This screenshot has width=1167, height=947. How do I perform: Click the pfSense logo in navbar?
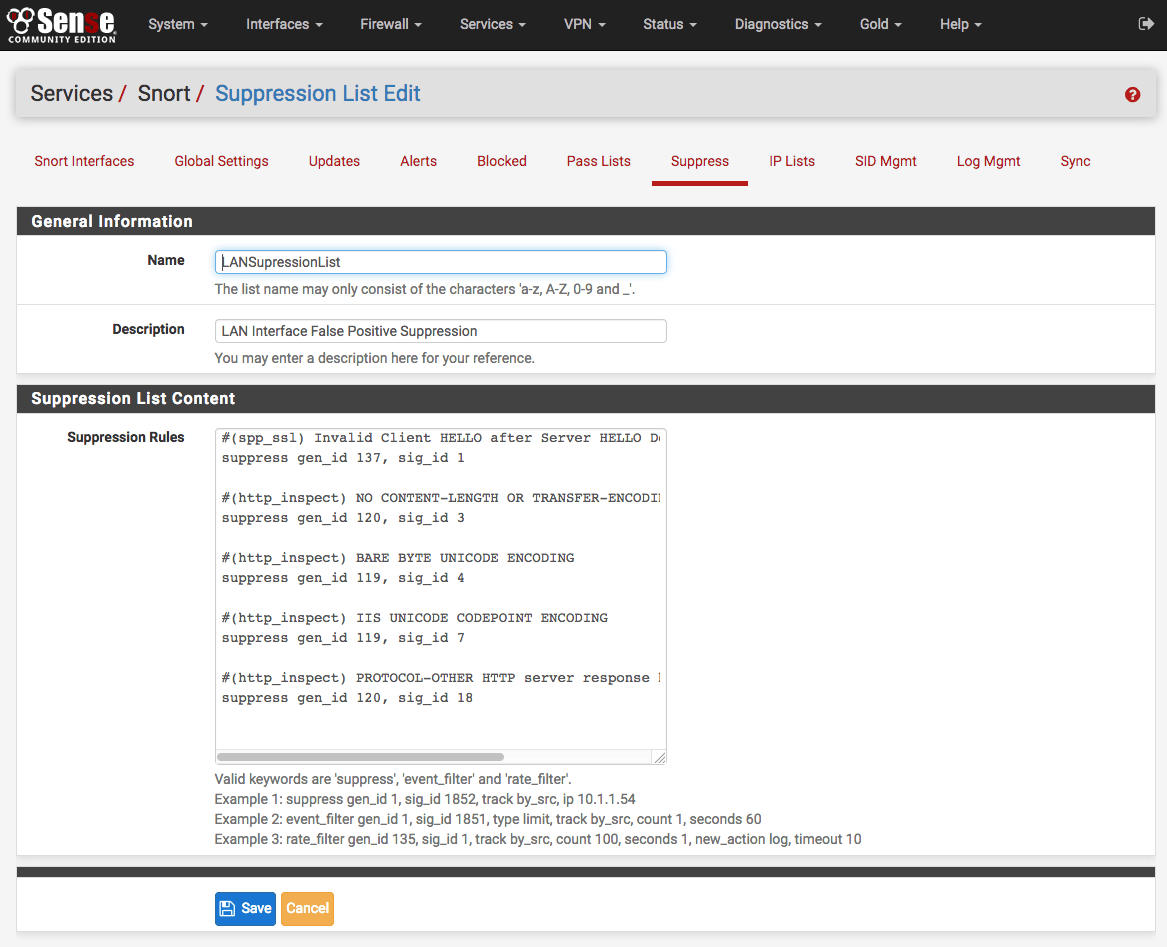[x=62, y=24]
